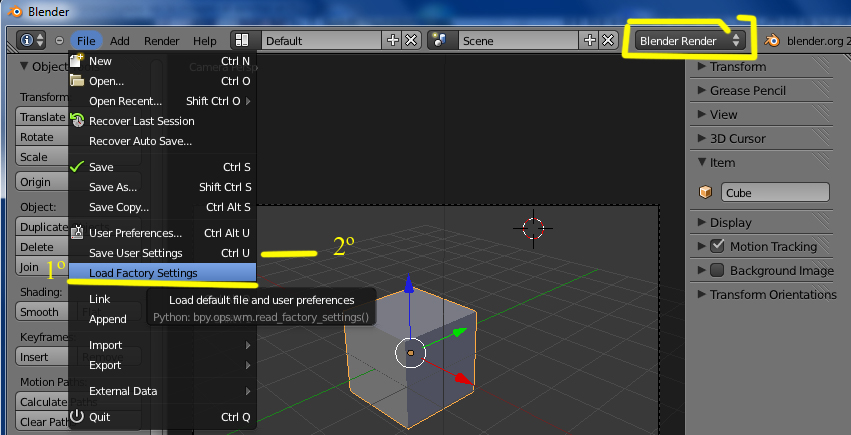Open the Blender Render engine dropdown
The image size is (851, 435).
[x=690, y=41]
